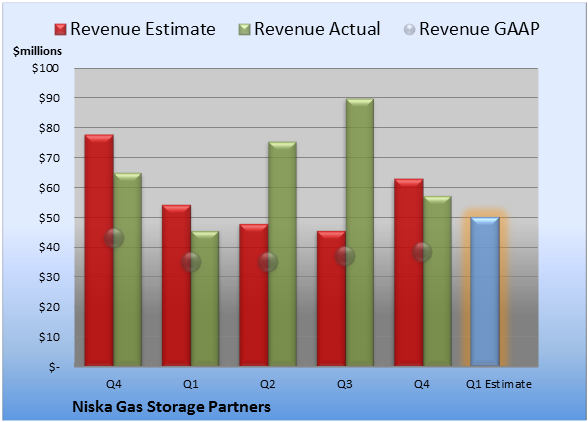Click the '$10' y-axis label
This screenshot has height=422, width=588.
49,337
